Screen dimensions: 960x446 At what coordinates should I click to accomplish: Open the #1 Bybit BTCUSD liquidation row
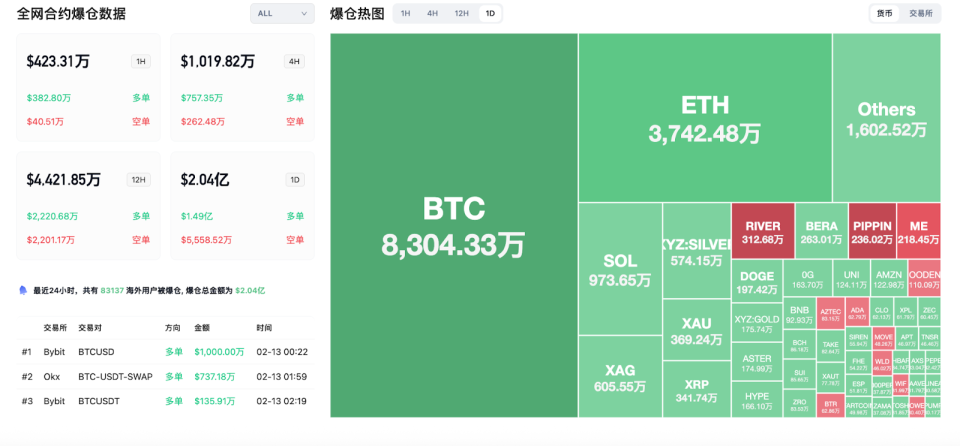click(165, 351)
